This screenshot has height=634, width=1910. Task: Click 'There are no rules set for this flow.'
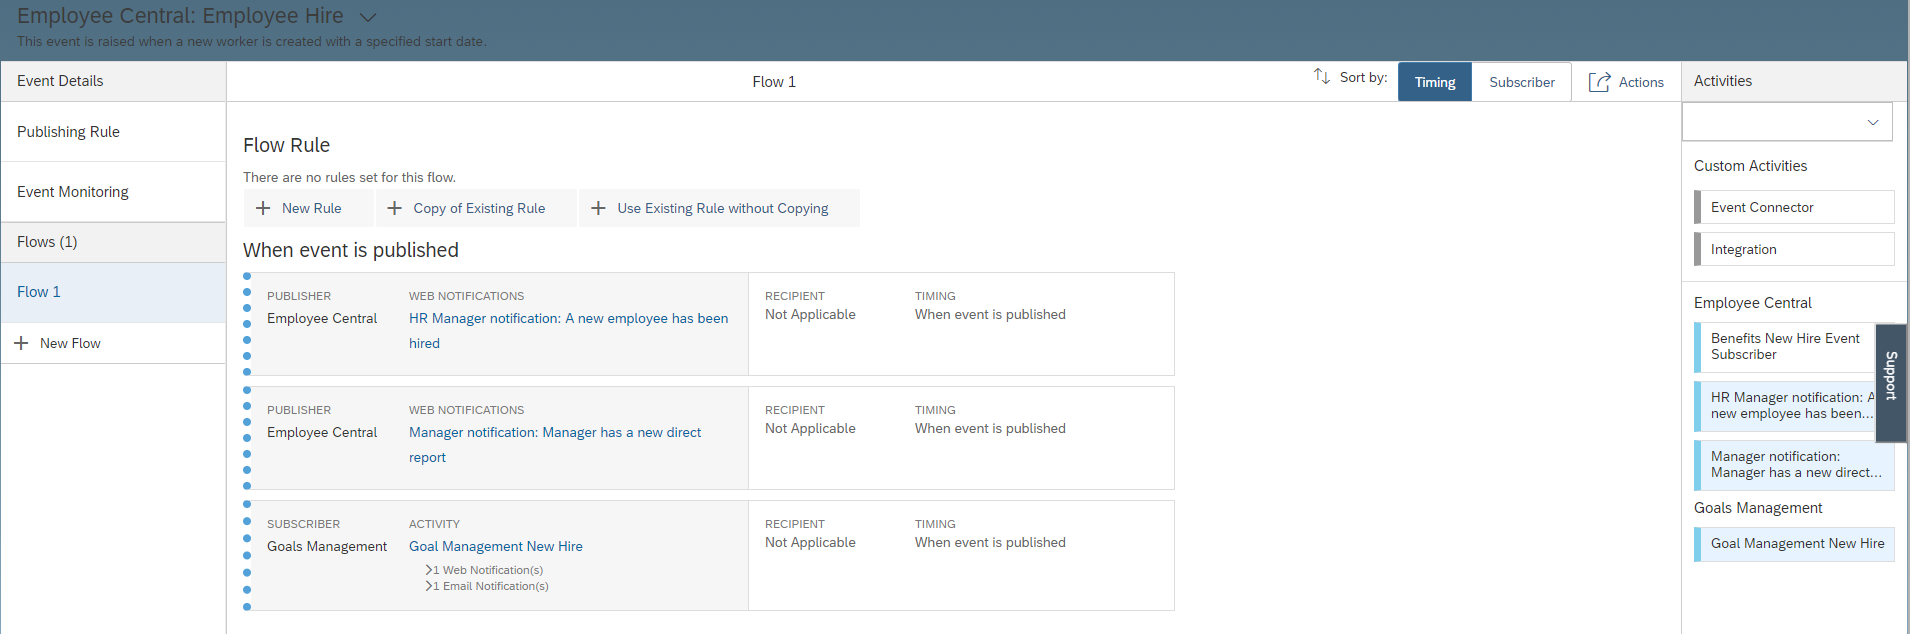349,177
